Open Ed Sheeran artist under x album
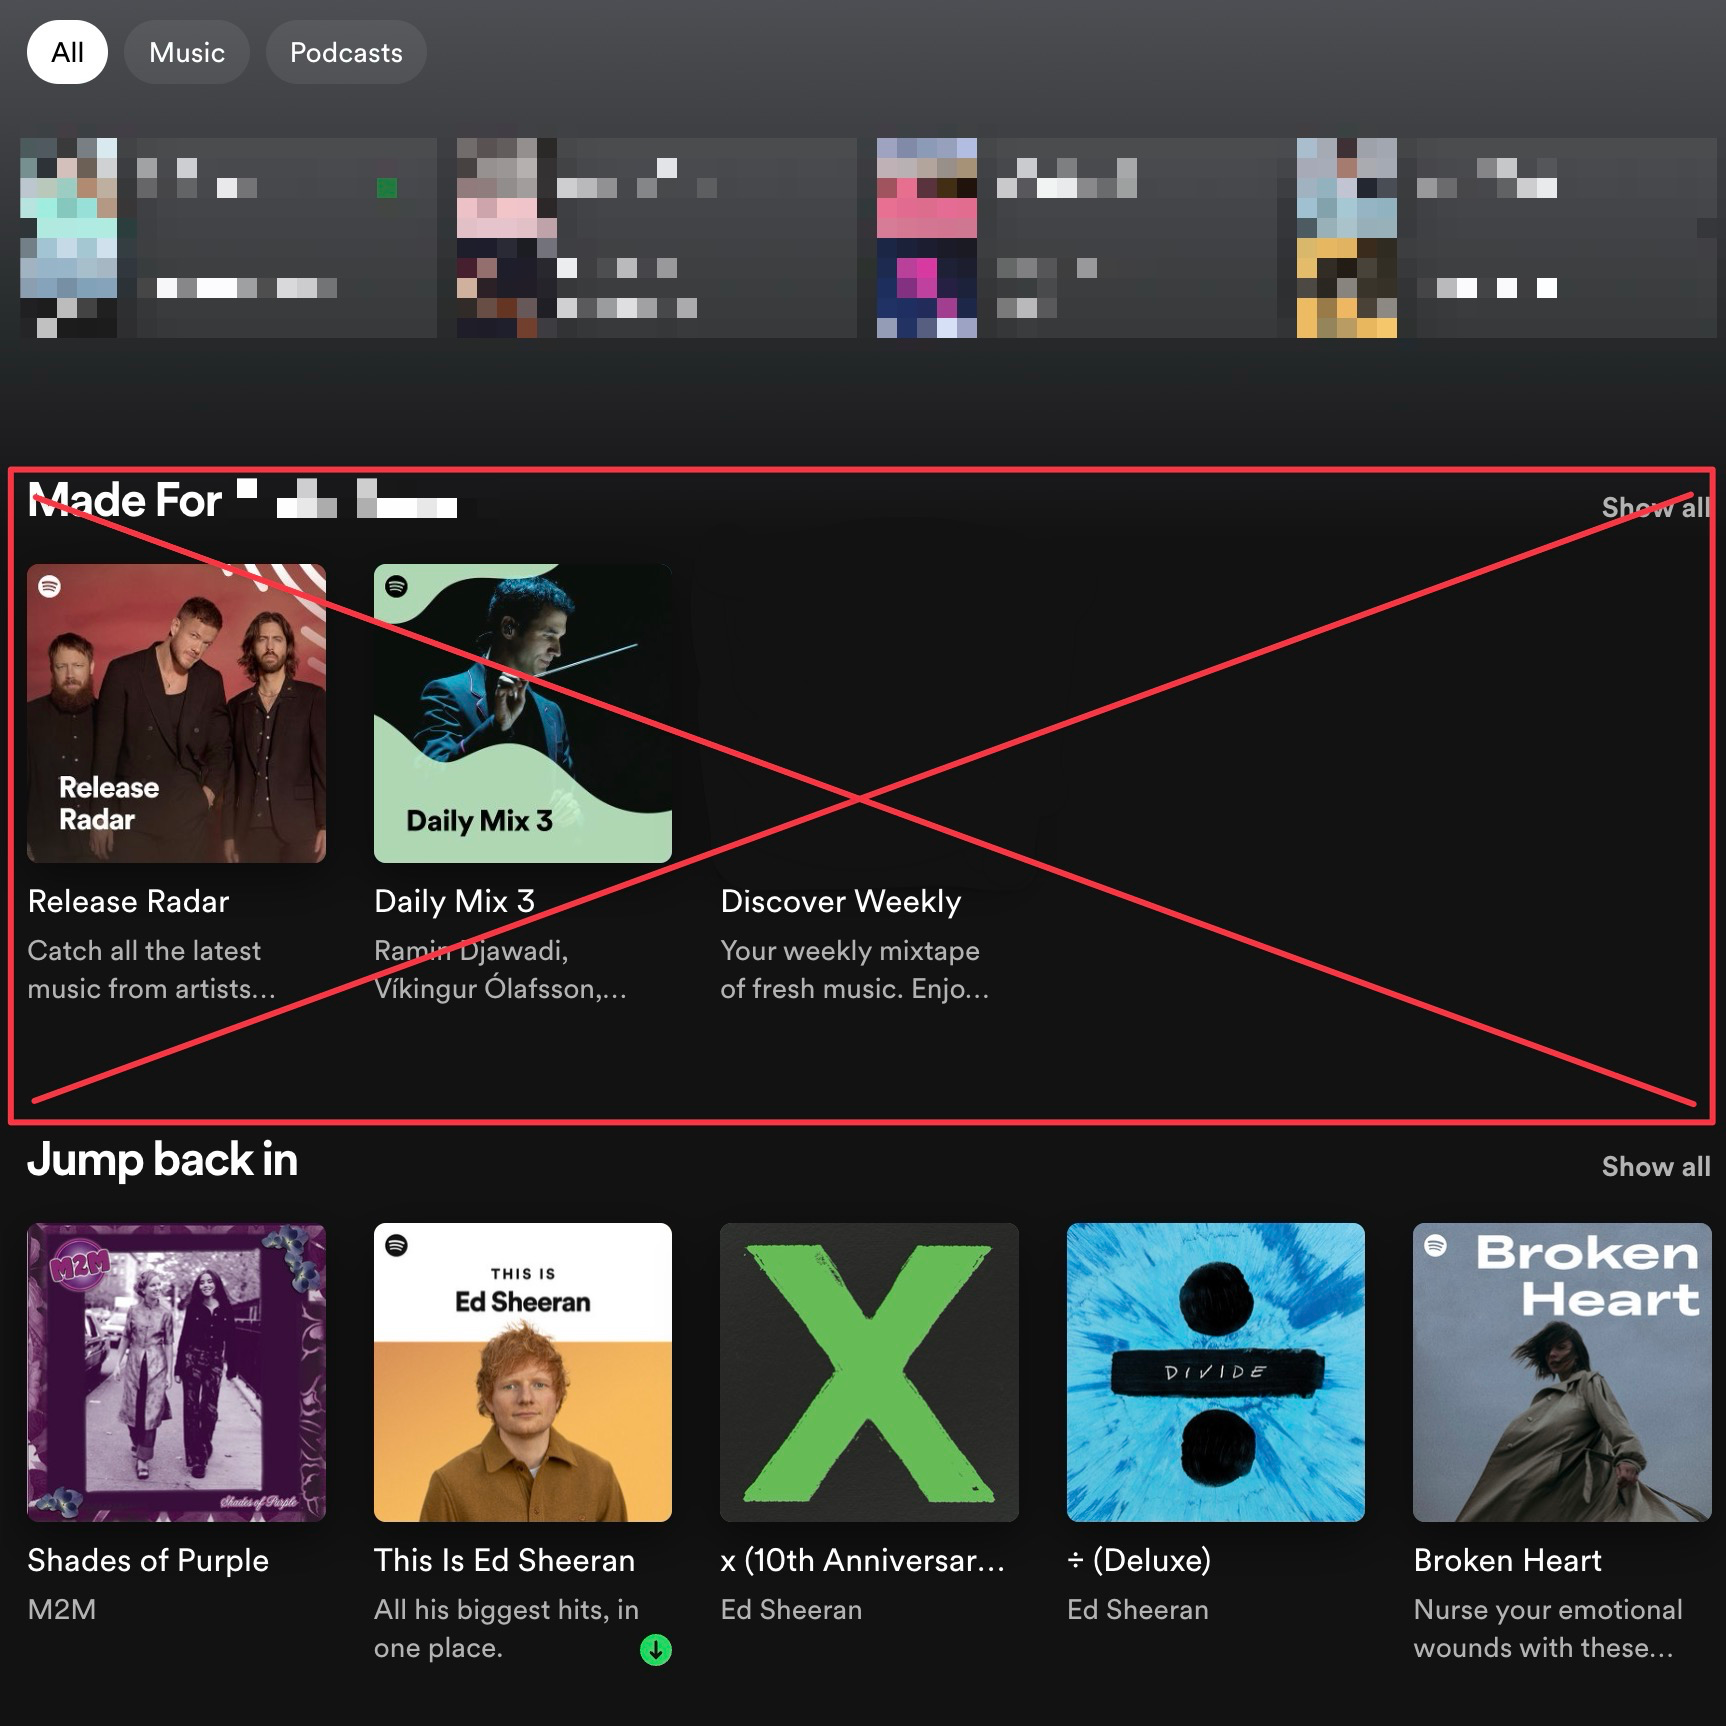 pyautogui.click(x=791, y=1609)
